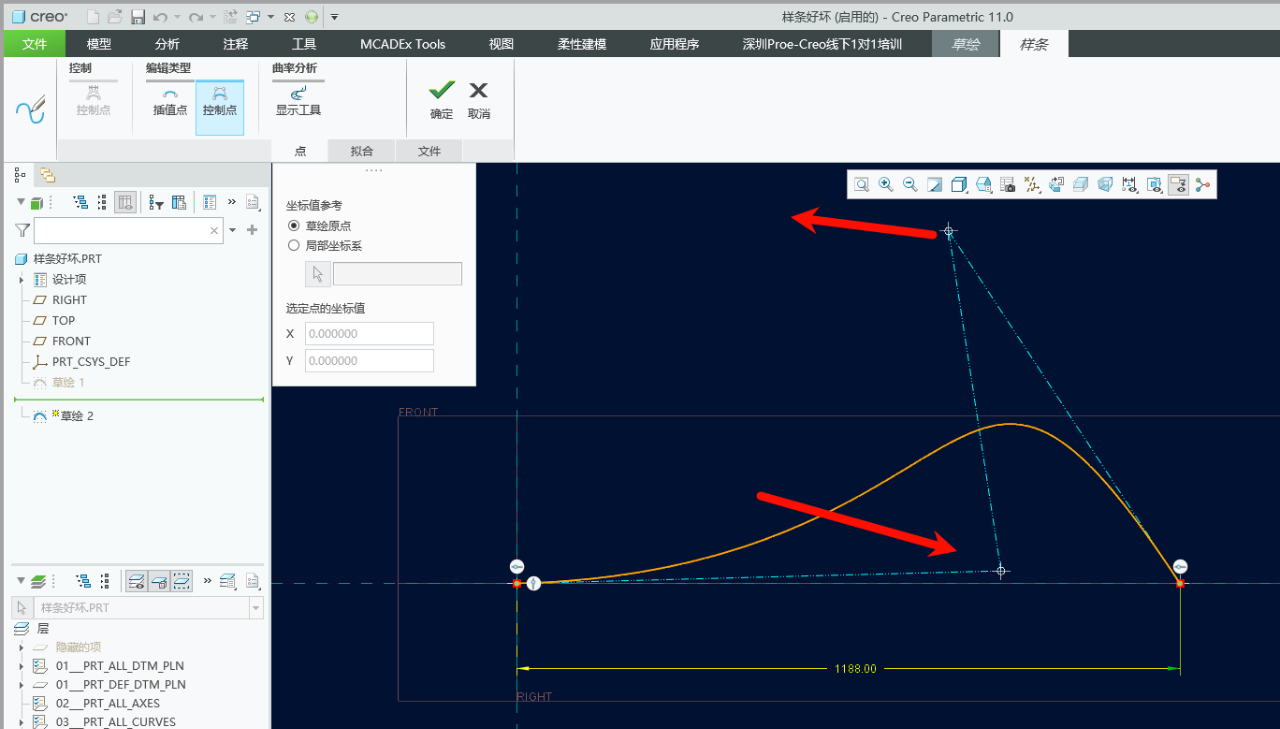The image size is (1280, 729).
Task: Click the zoom in magnifier icon
Action: coord(885,185)
